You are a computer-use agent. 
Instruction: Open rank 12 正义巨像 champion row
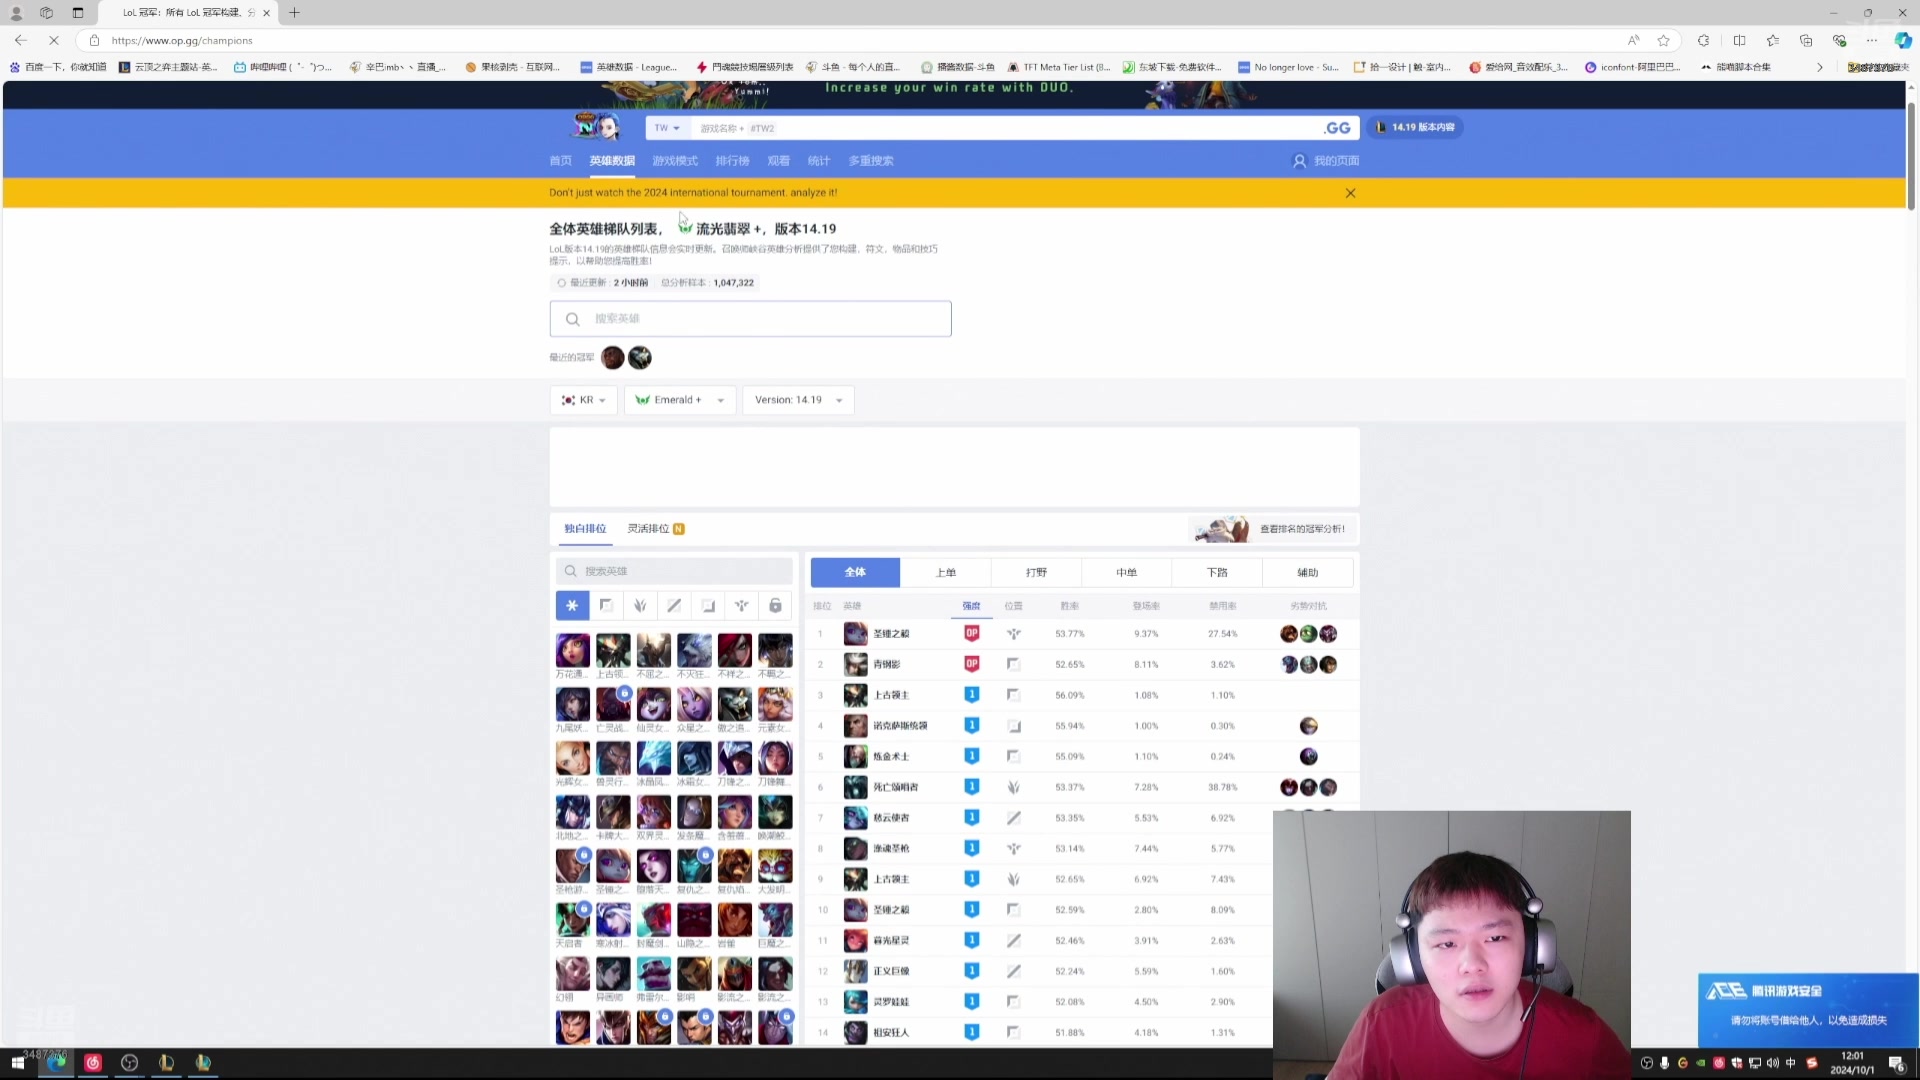(x=1040, y=971)
